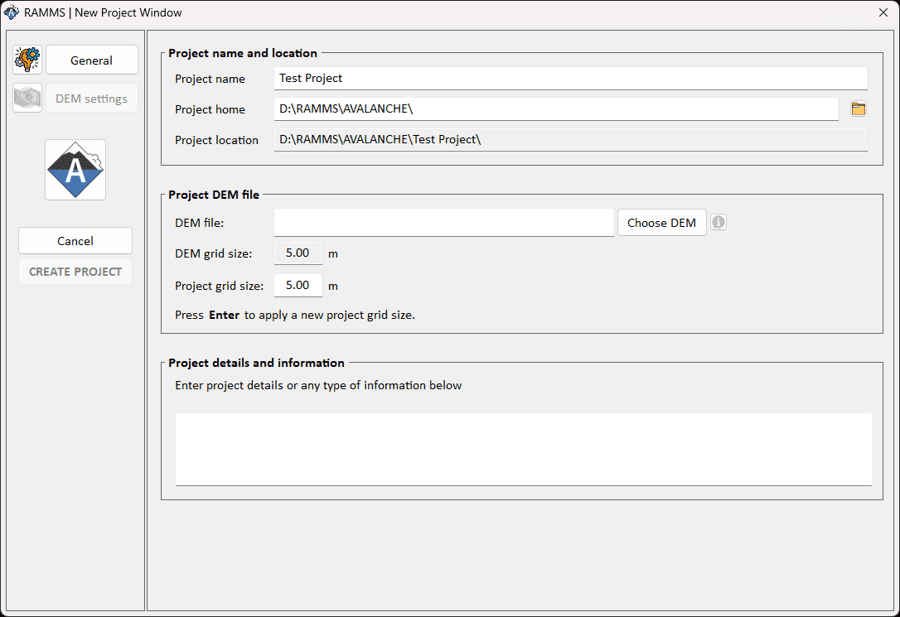The height and width of the screenshot is (617, 900).
Task: Click the 'DEM grid size:' label
Action: (214, 254)
